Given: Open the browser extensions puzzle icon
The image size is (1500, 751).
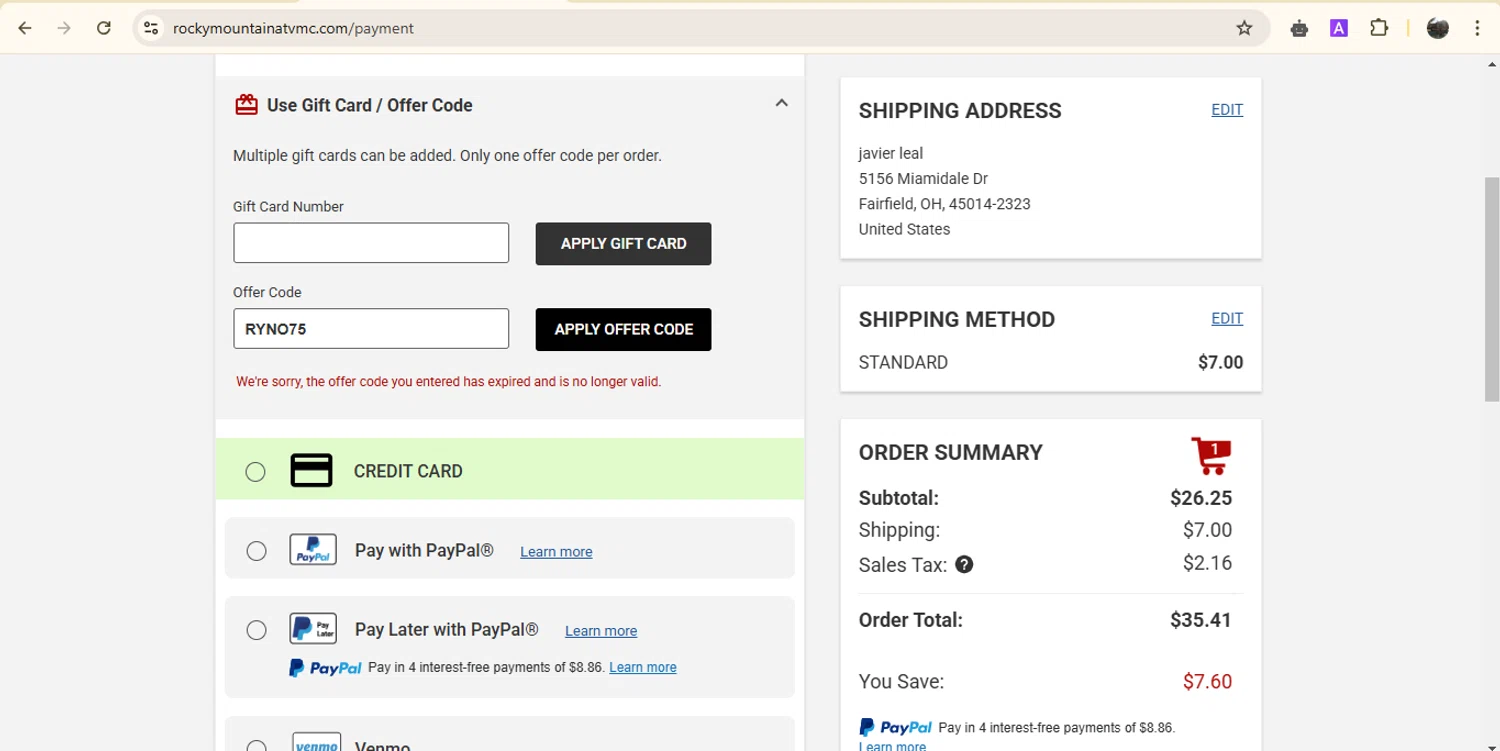Looking at the screenshot, I should pyautogui.click(x=1379, y=28).
